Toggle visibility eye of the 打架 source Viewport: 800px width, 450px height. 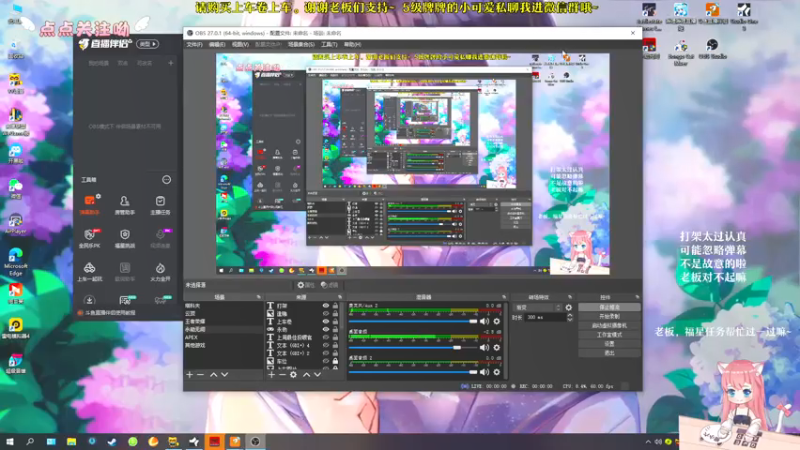(x=326, y=306)
